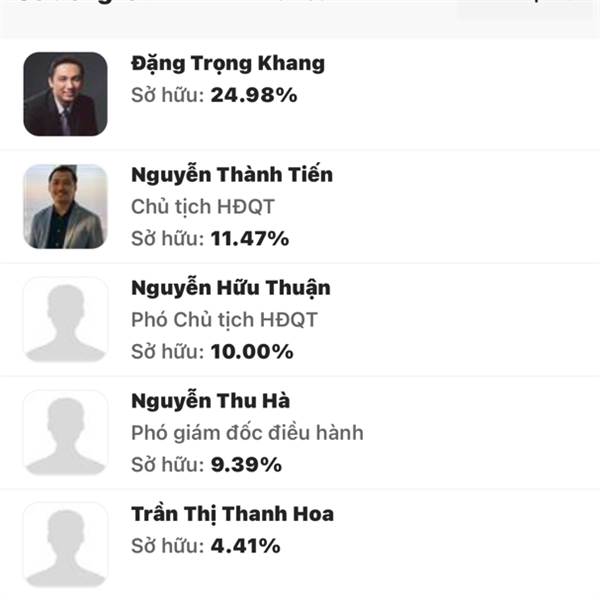Click the Chủ tịch HĐQT title

click(203, 207)
